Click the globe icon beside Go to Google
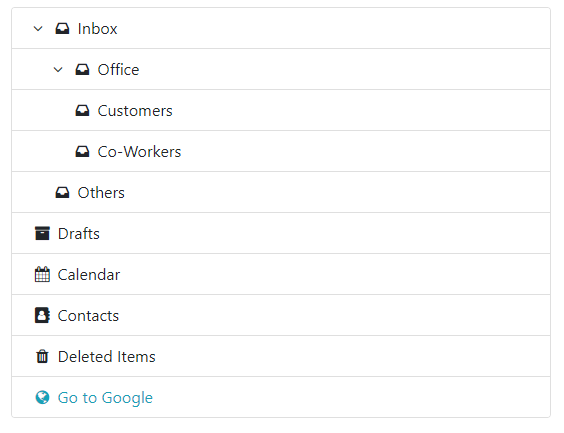This screenshot has width=564, height=433. pos(42,397)
